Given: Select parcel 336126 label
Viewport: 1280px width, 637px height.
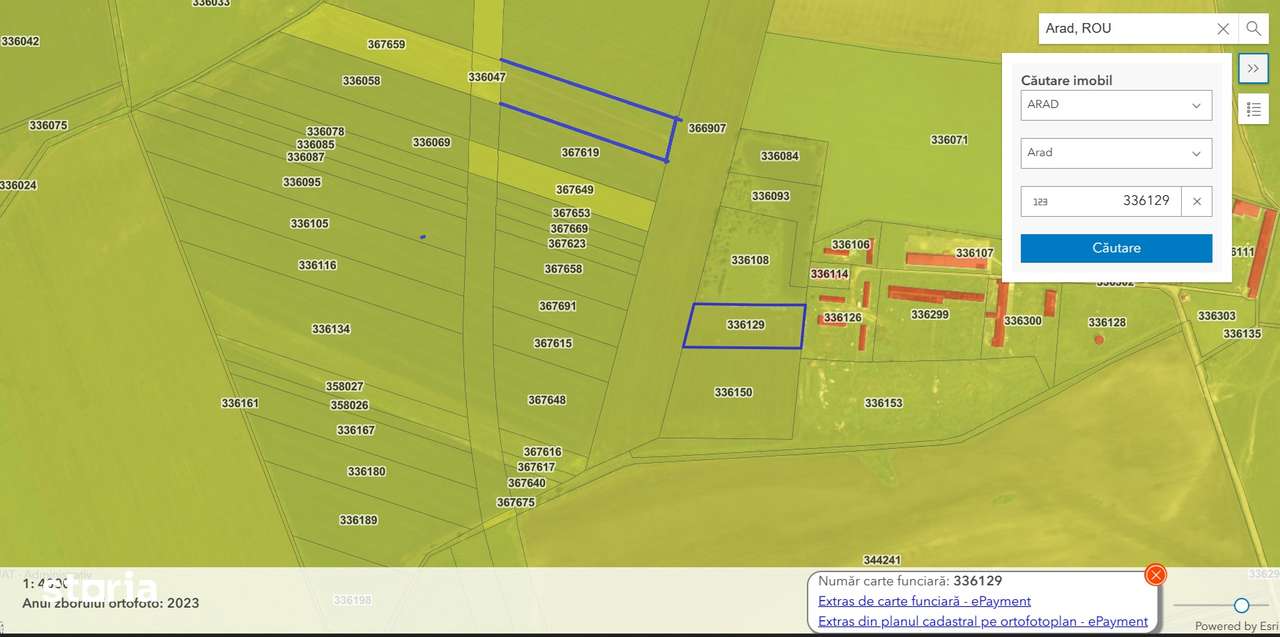Looking at the screenshot, I should click(843, 318).
